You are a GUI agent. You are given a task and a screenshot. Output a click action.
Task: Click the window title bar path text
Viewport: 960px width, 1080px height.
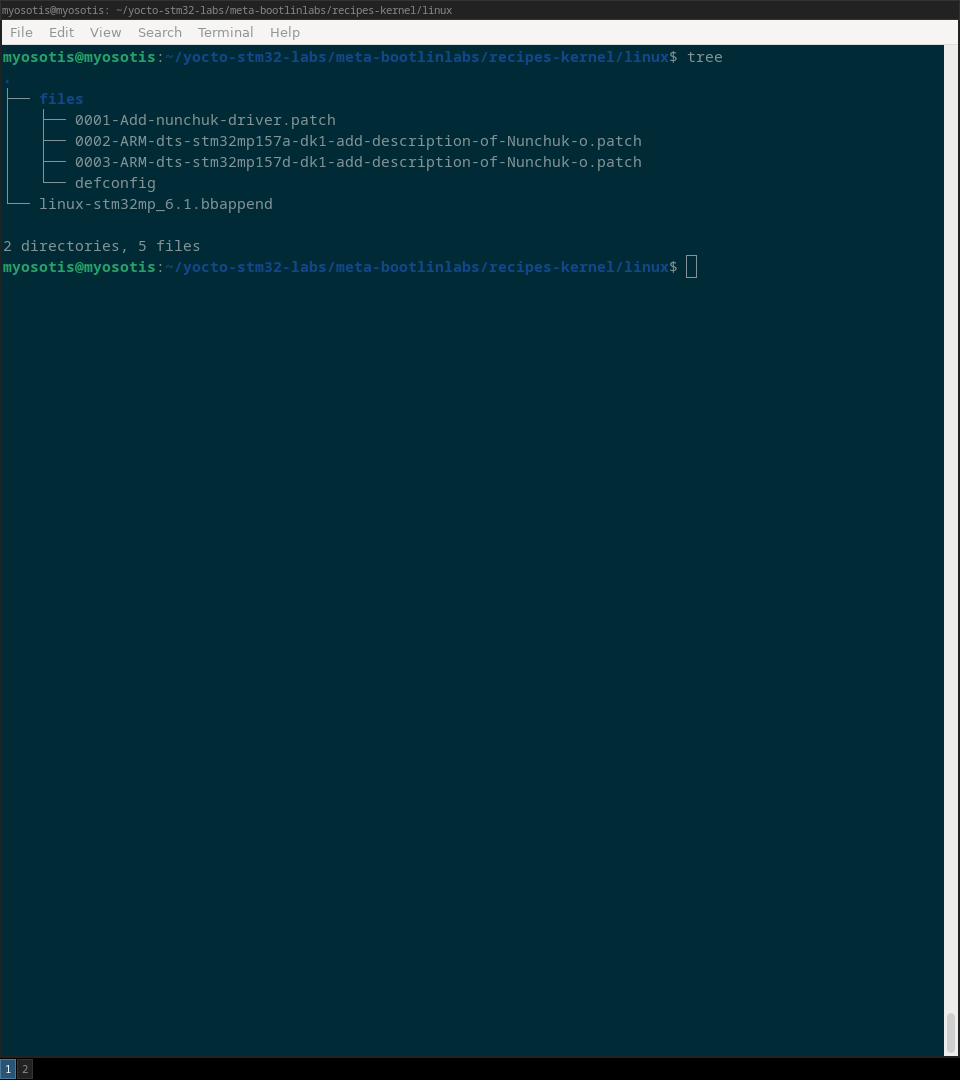227,10
